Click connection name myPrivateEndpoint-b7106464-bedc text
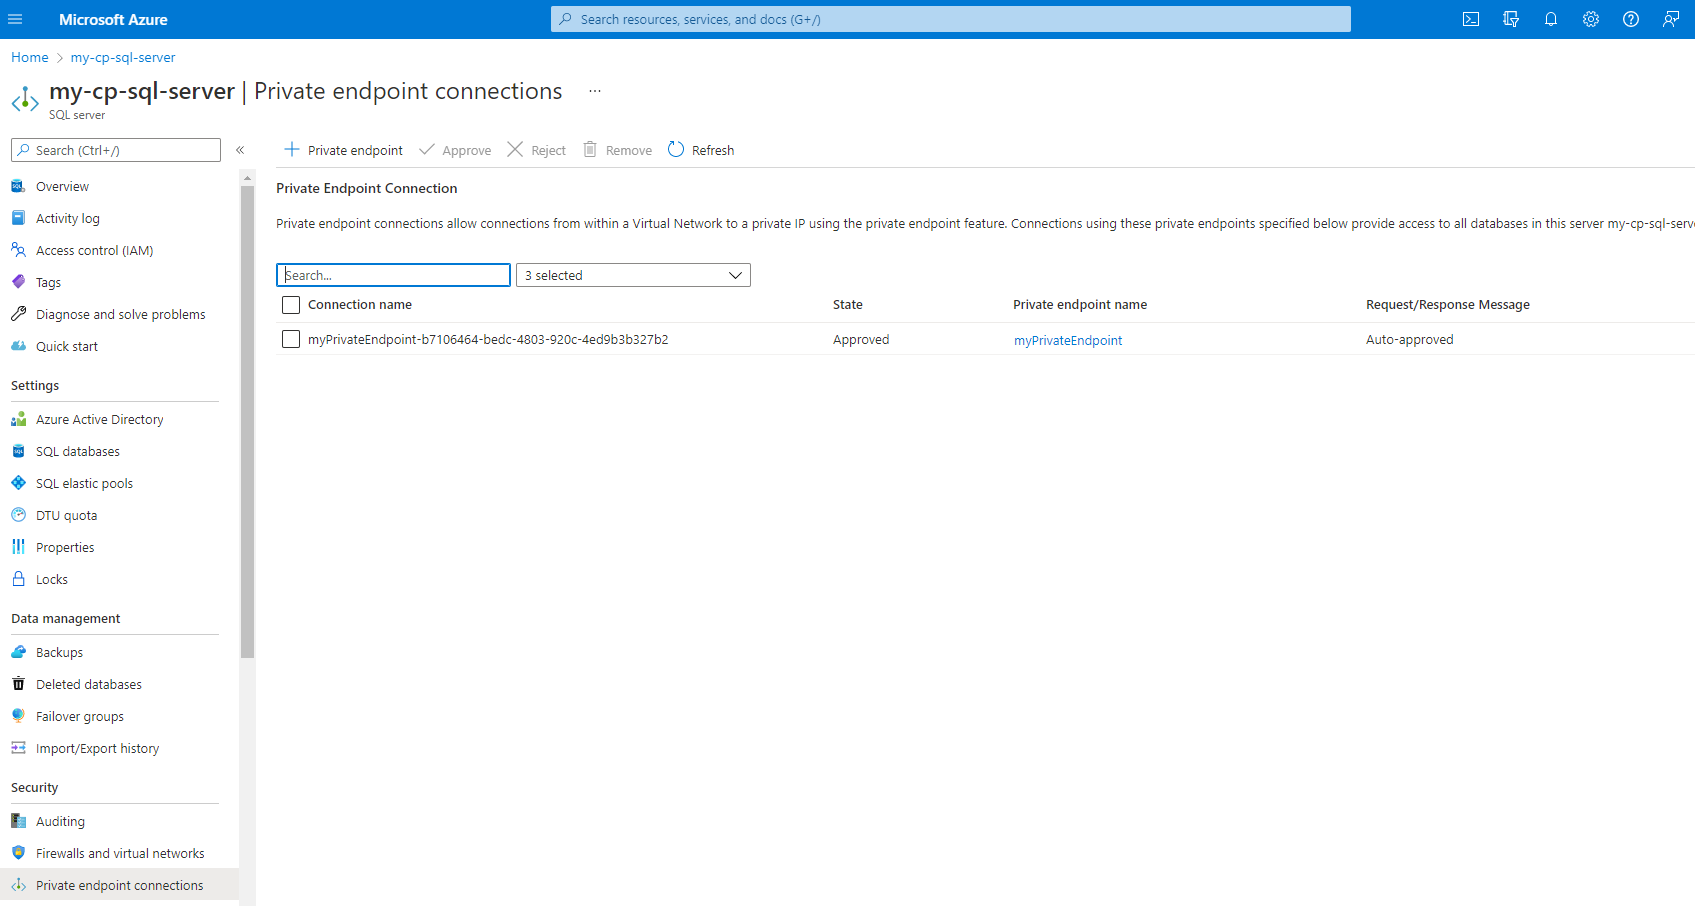Viewport: 1695px width, 906px height. [x=488, y=339]
